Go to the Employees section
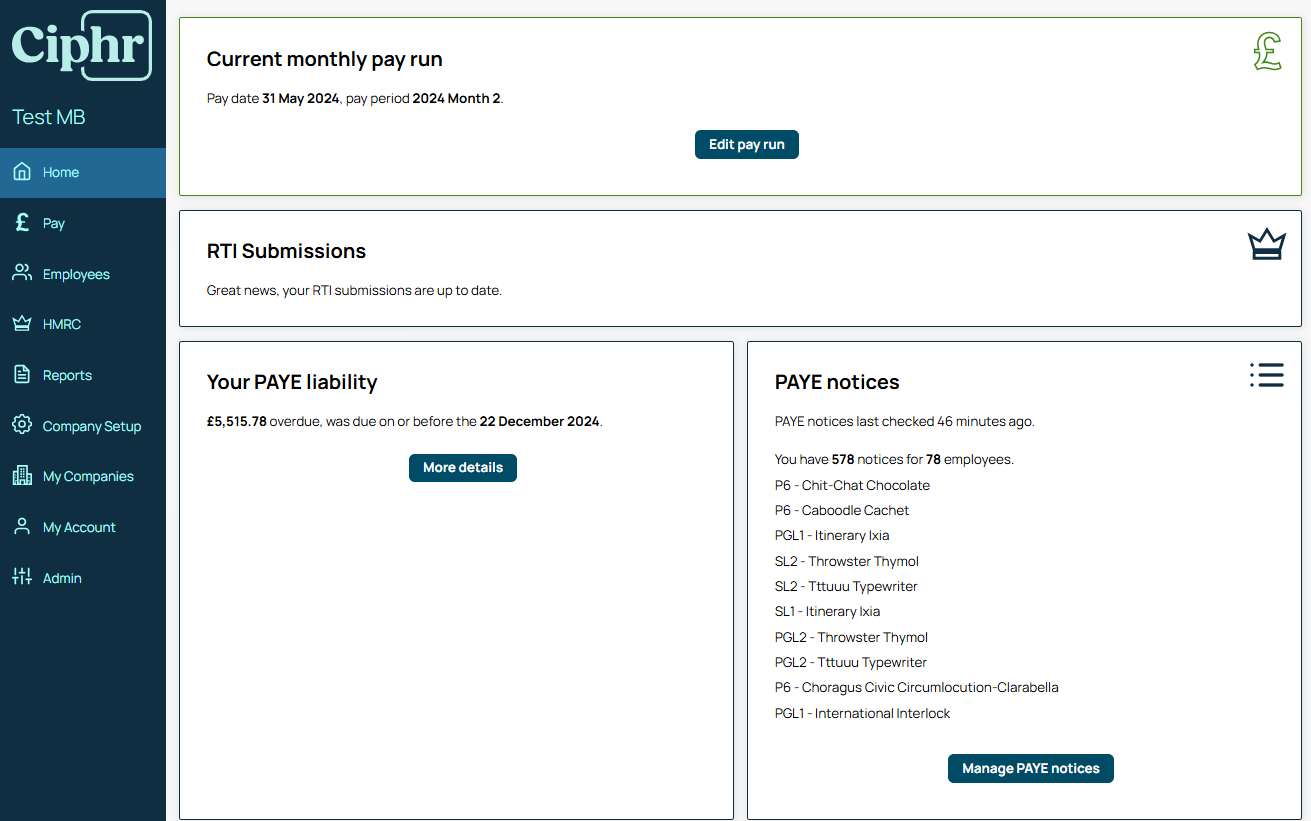This screenshot has height=821, width=1311. (x=83, y=274)
